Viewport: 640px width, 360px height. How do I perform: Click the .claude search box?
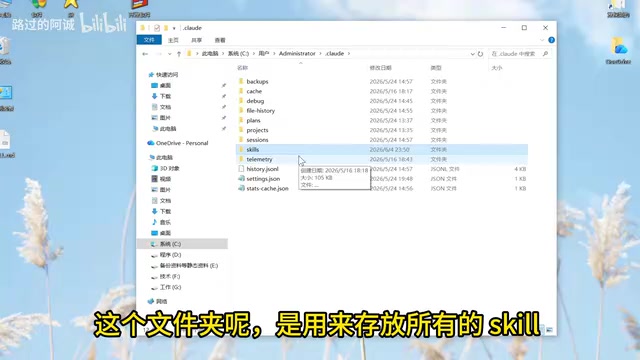tap(519, 53)
